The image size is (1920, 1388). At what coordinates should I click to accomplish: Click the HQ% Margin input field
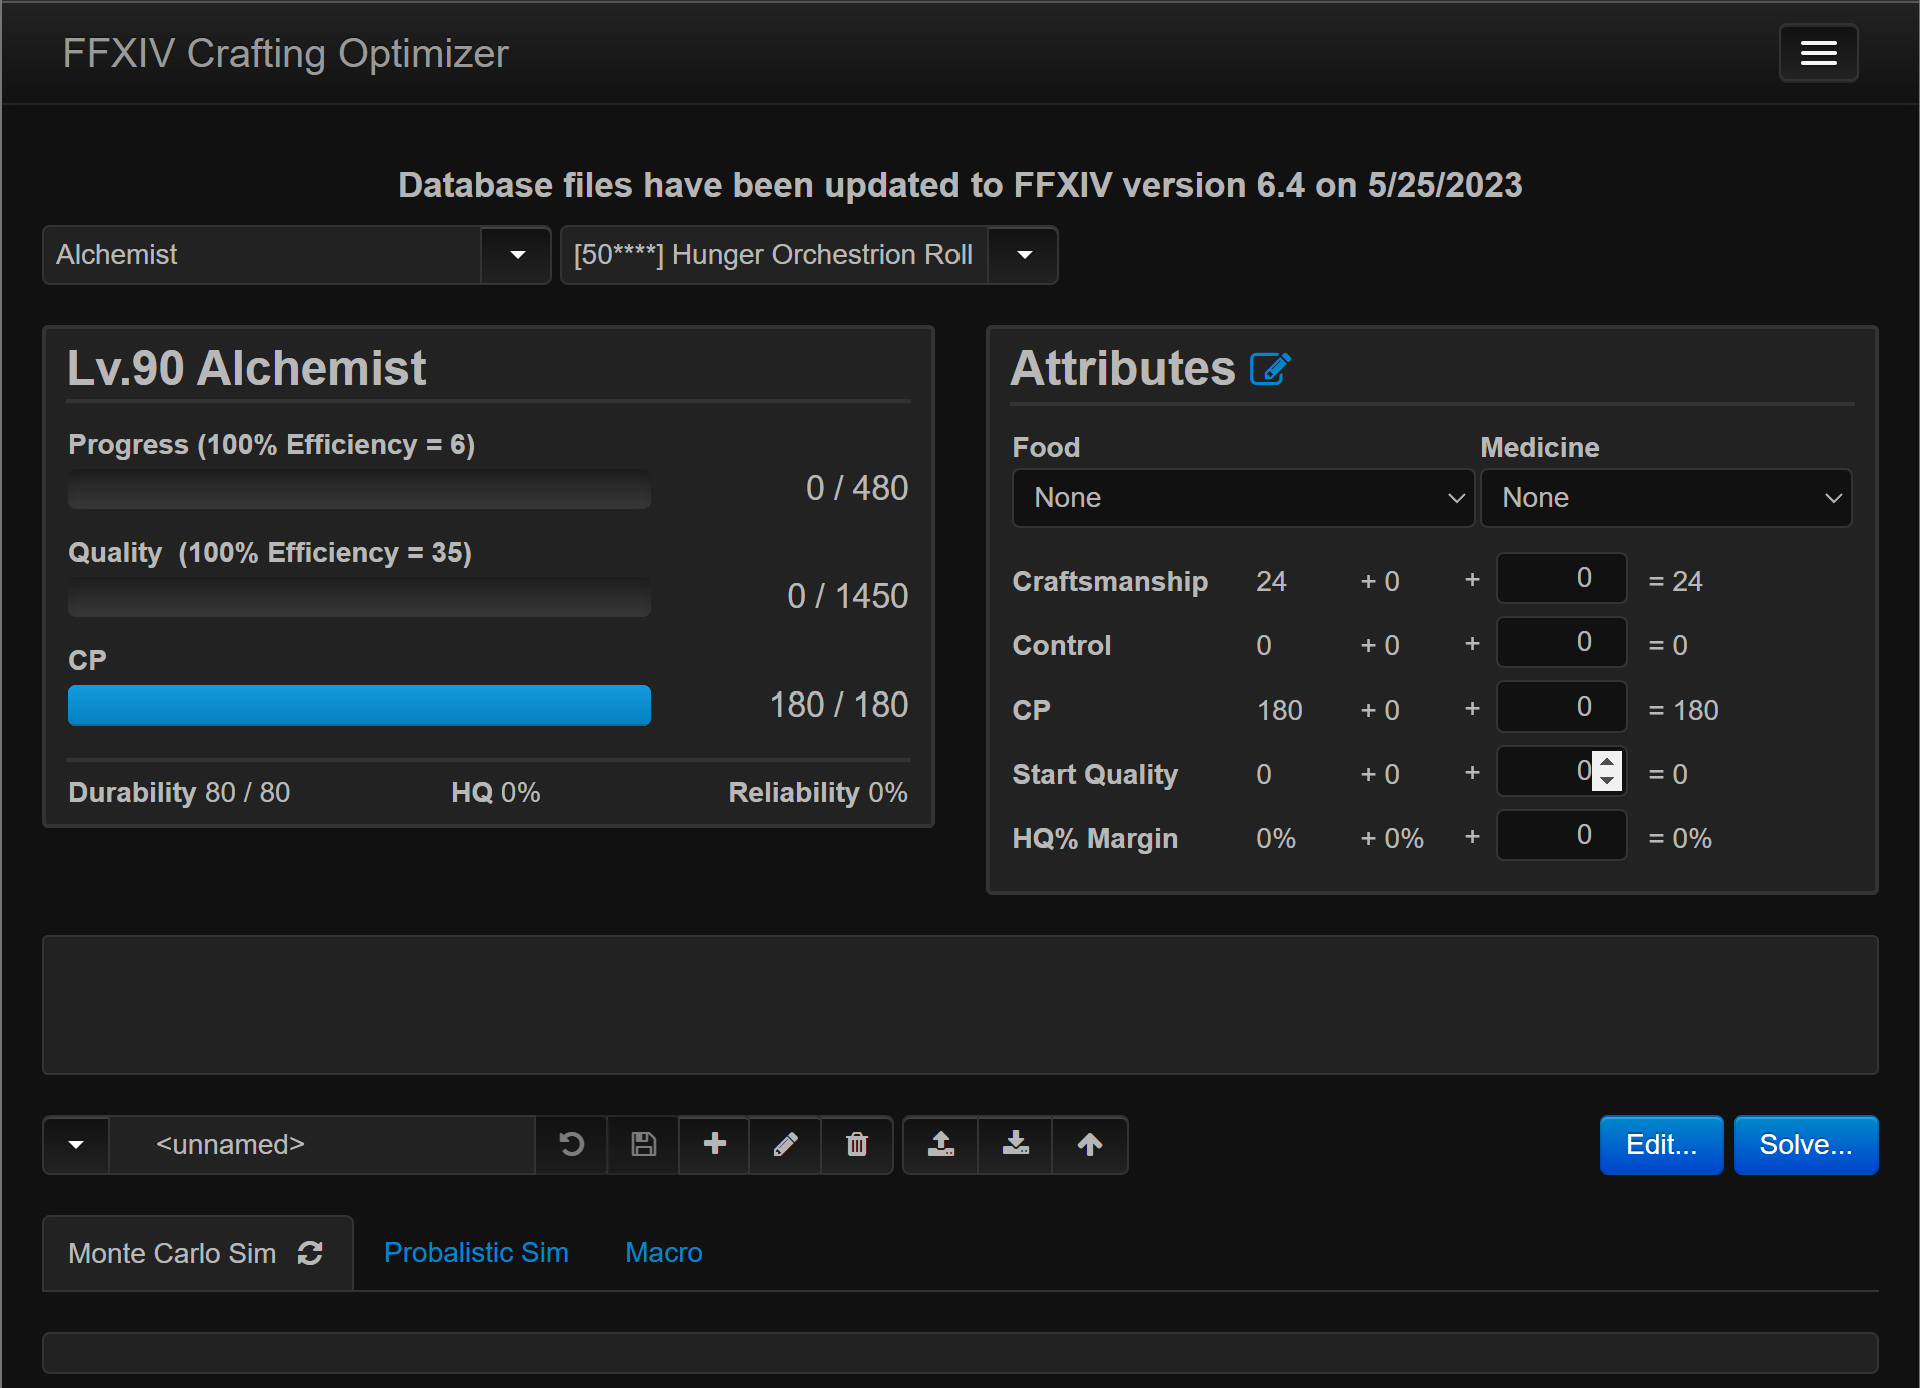[x=1561, y=835]
